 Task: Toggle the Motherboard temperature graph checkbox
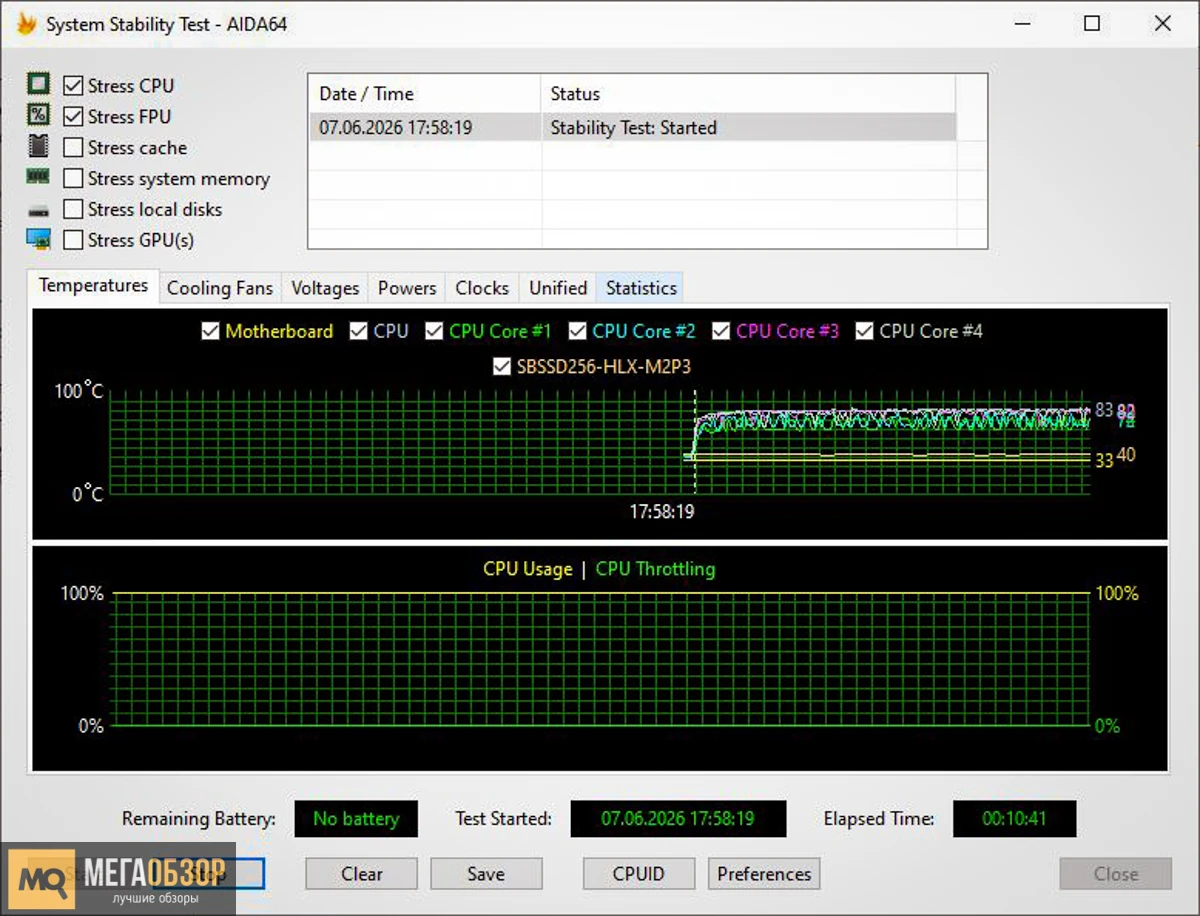210,331
